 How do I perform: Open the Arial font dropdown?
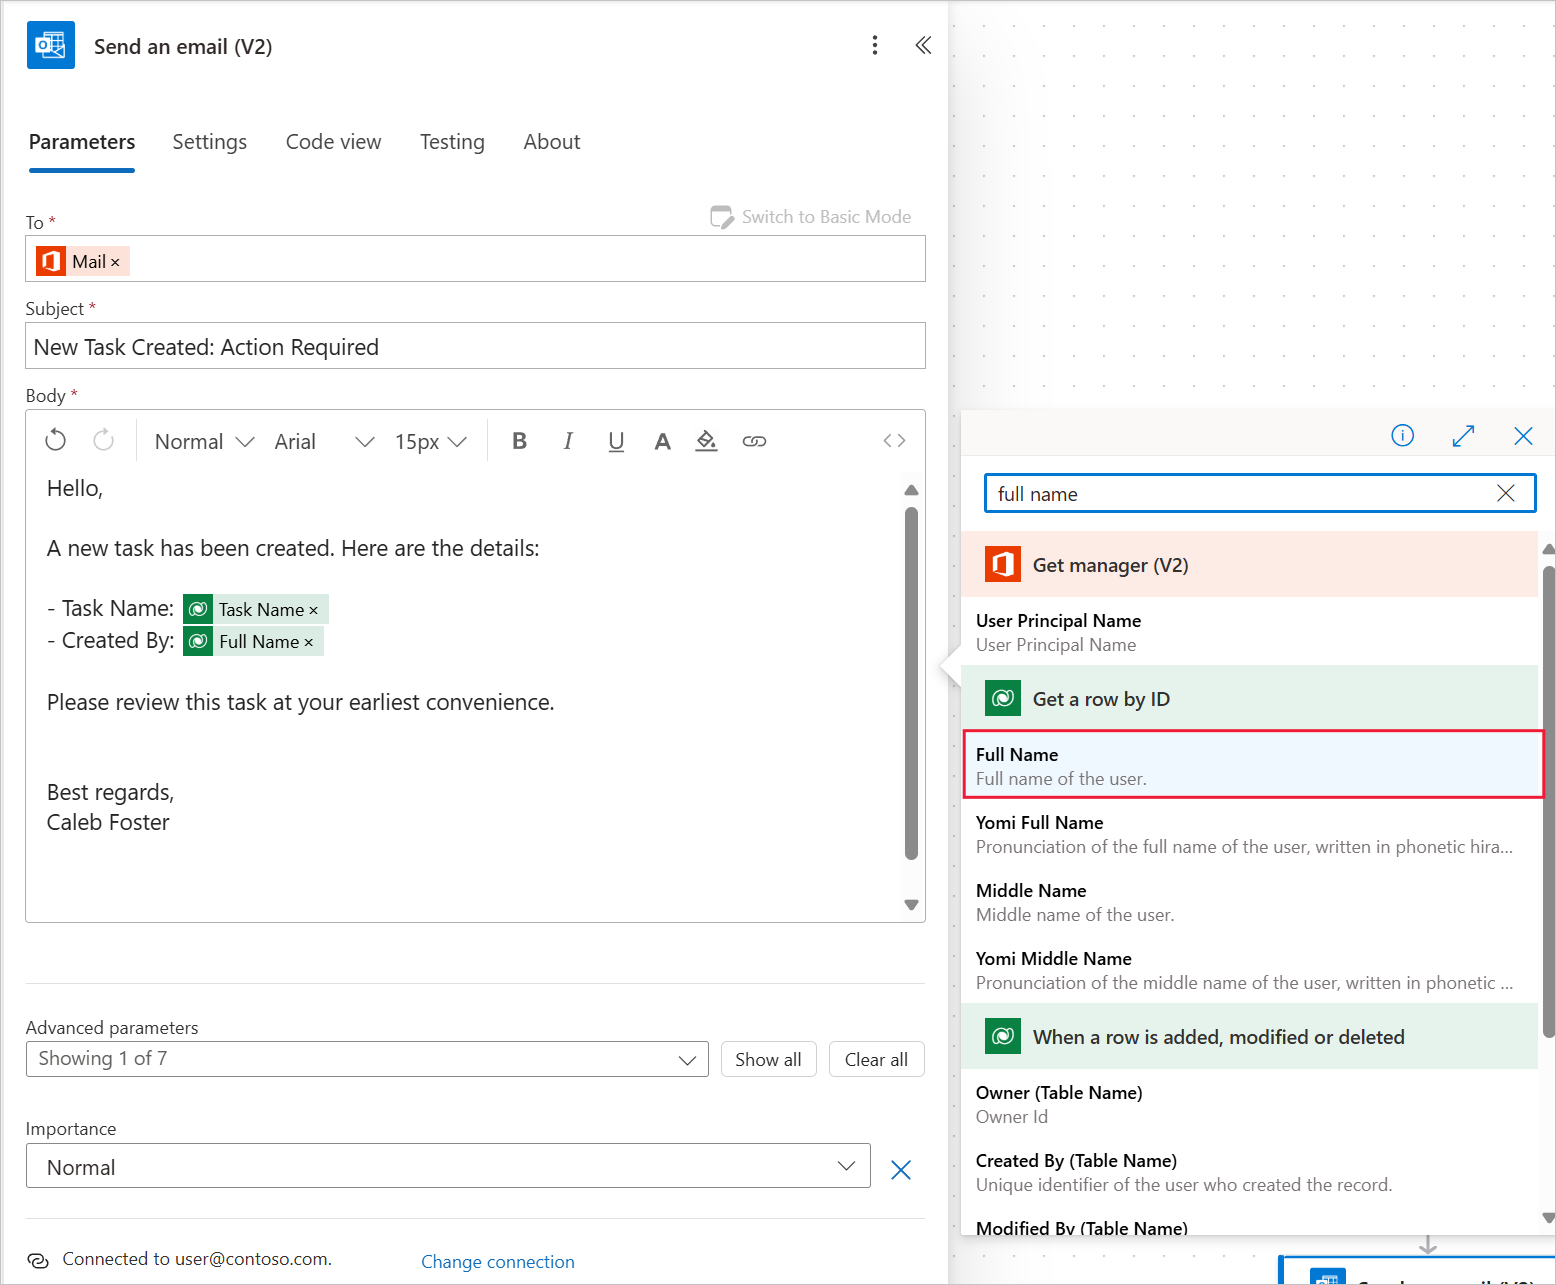point(324,441)
